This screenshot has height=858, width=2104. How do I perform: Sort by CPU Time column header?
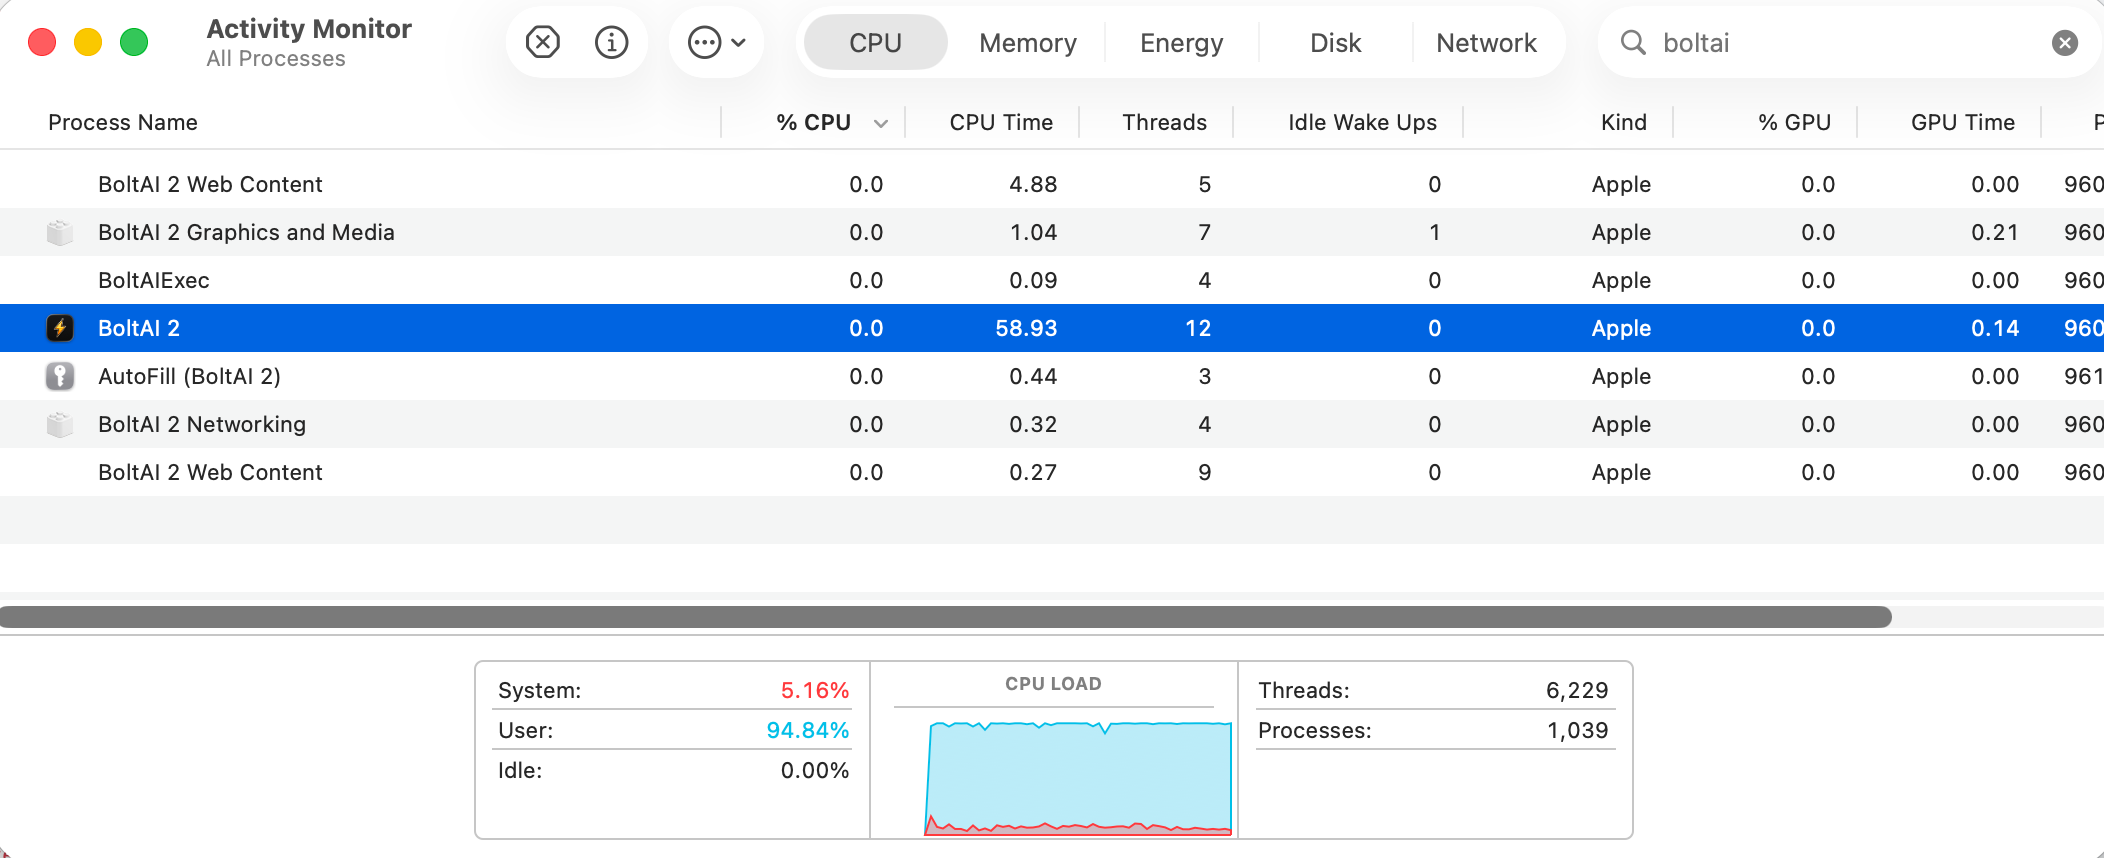(1001, 122)
